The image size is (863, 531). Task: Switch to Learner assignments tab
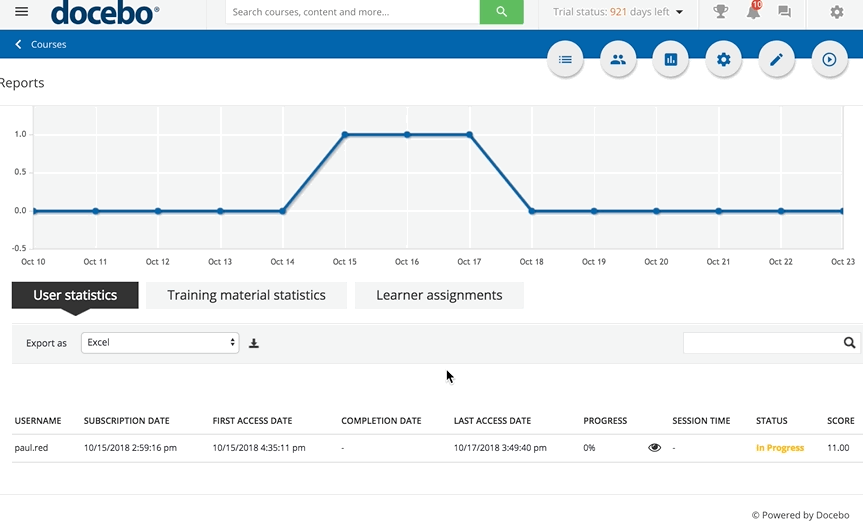click(439, 295)
